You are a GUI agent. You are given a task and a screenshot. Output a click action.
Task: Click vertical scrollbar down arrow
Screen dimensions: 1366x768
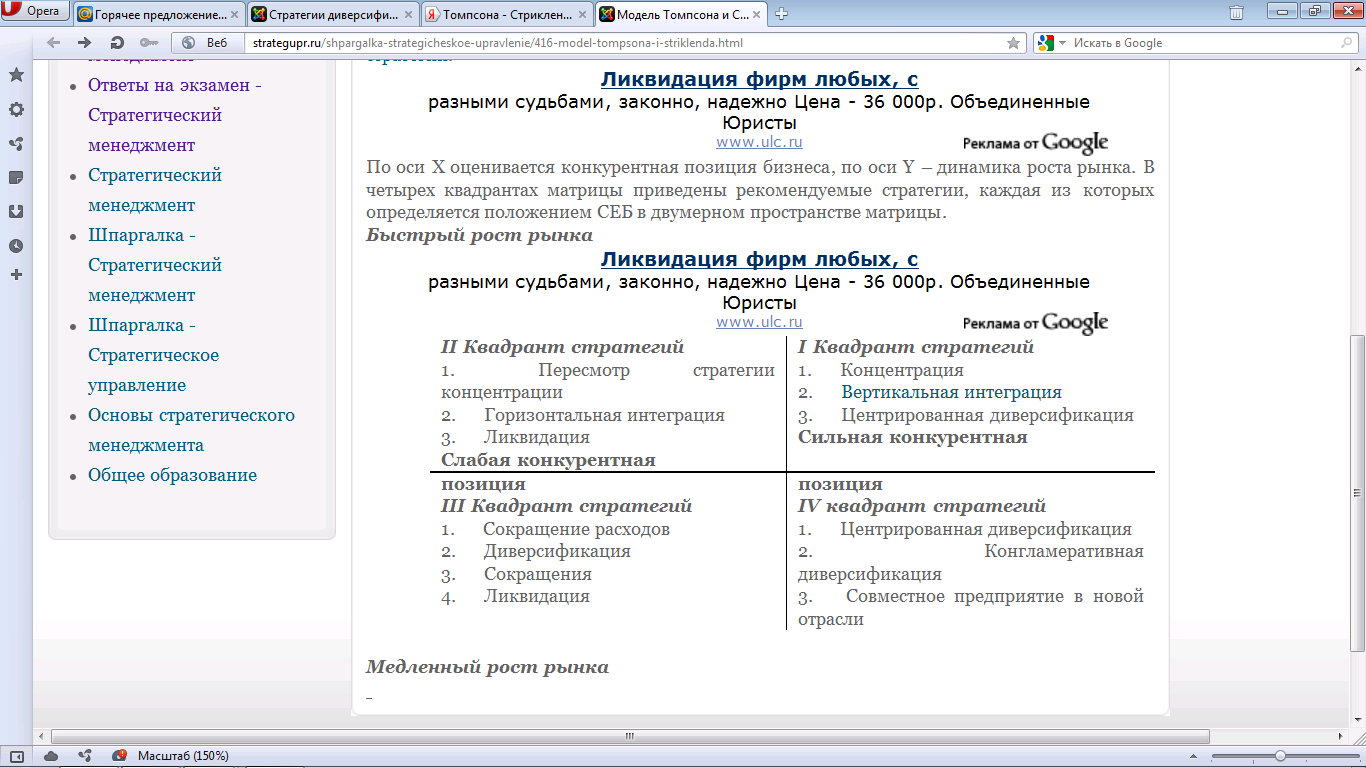click(1358, 720)
